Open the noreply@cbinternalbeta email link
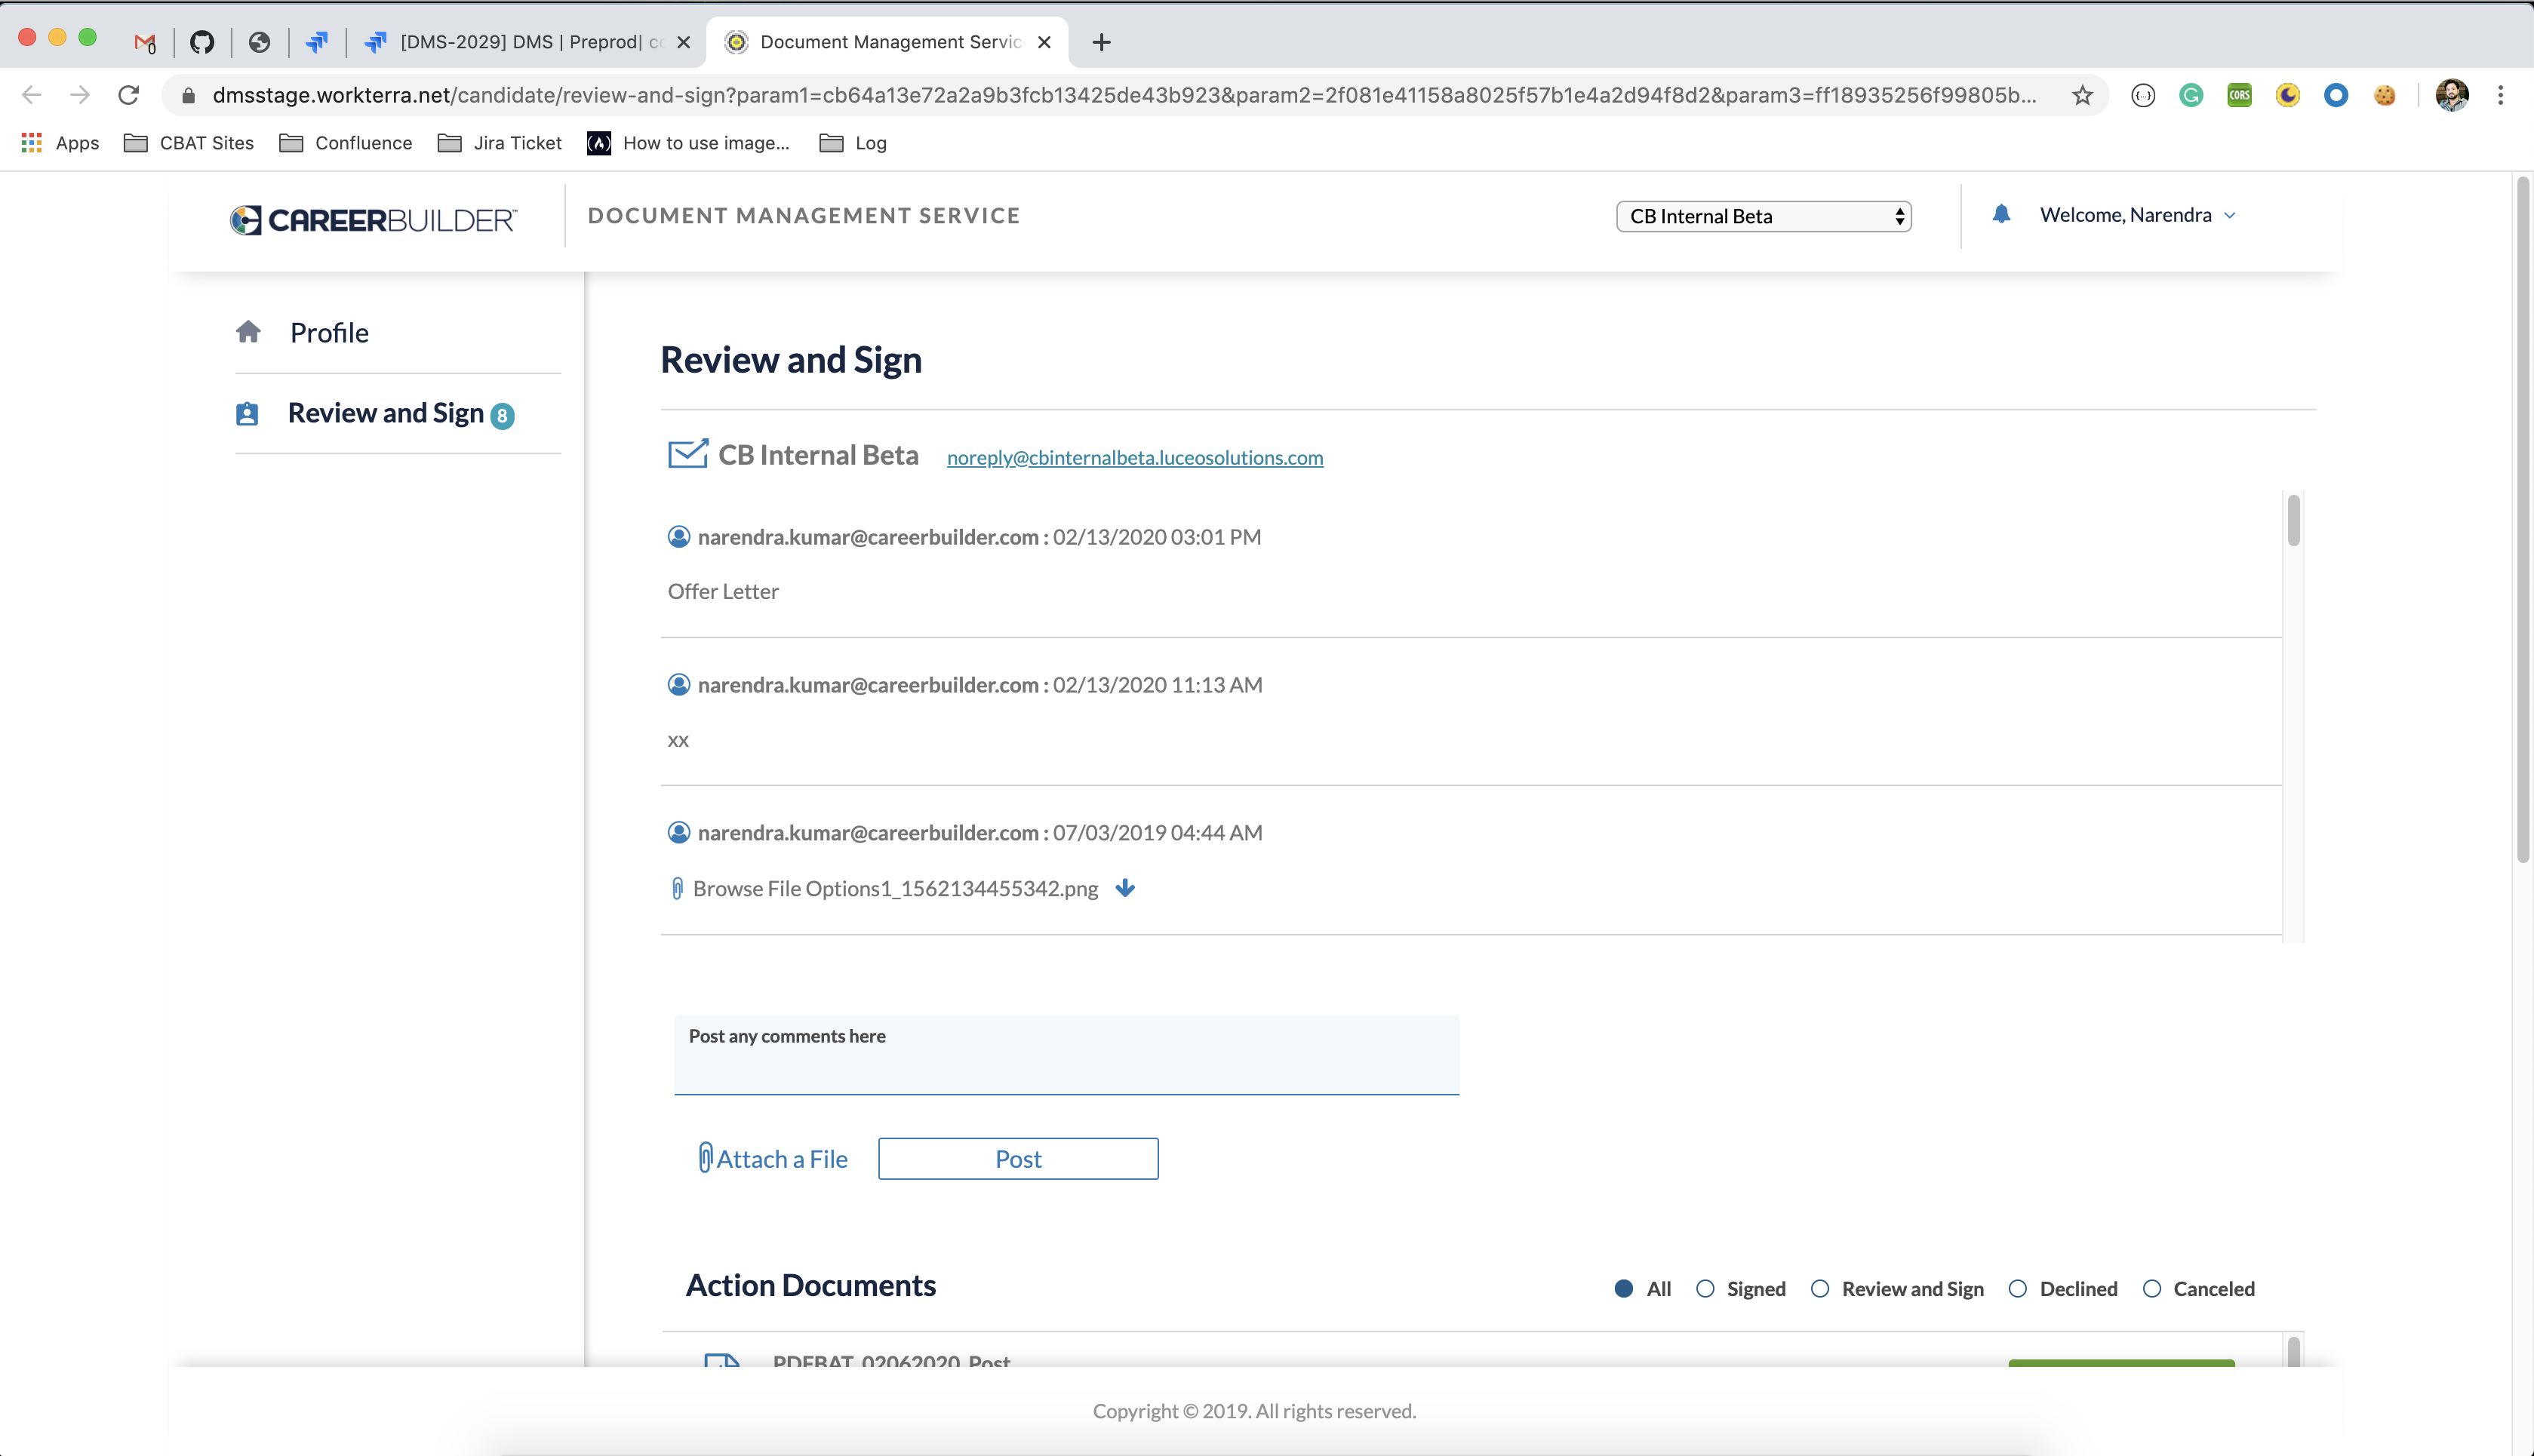Screen dimensions: 2534x1456 (1135, 457)
